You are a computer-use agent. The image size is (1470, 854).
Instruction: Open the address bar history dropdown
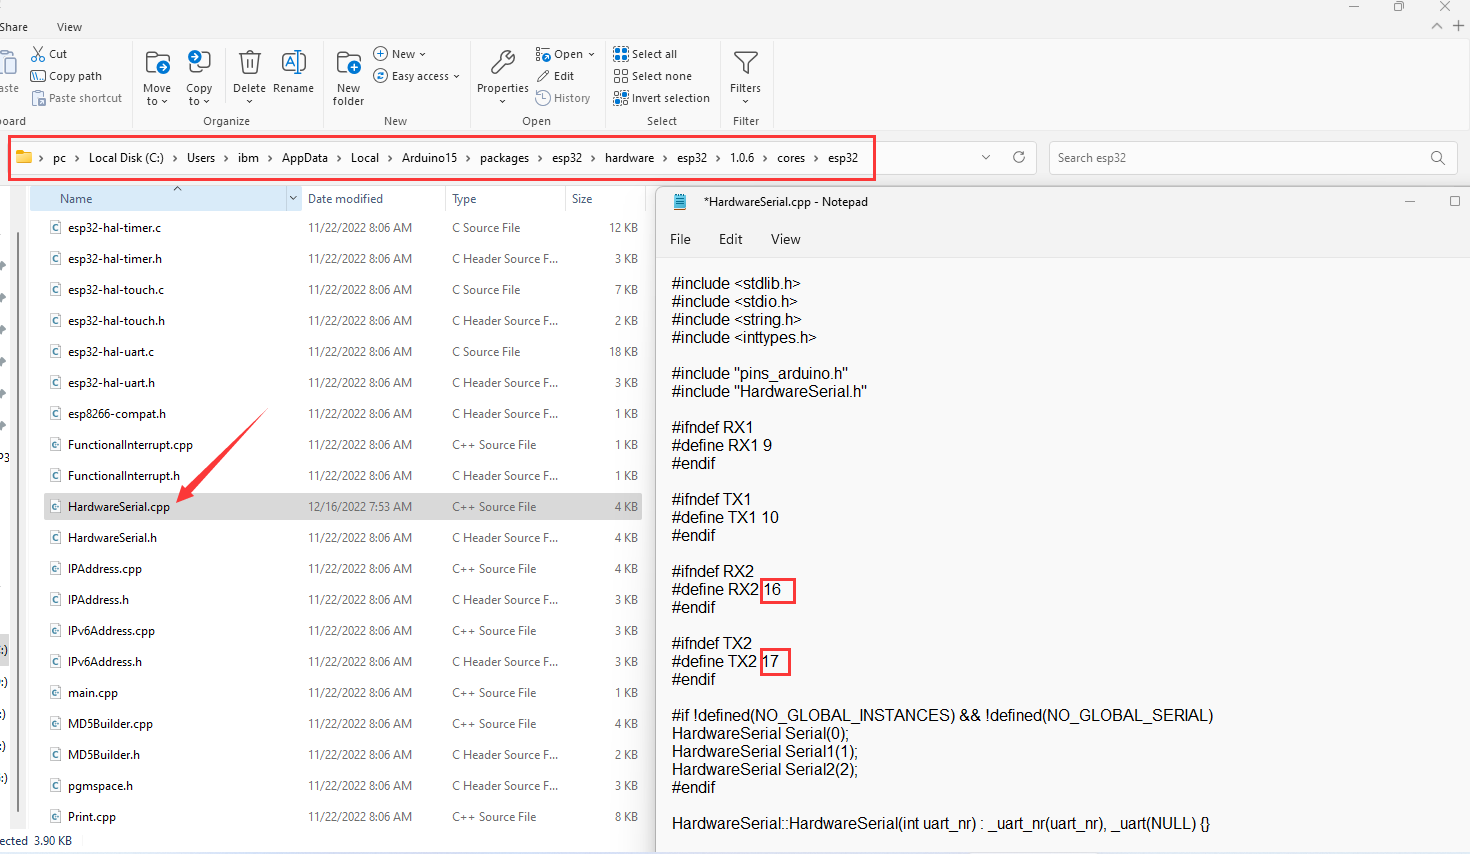pyautogui.click(x=986, y=157)
